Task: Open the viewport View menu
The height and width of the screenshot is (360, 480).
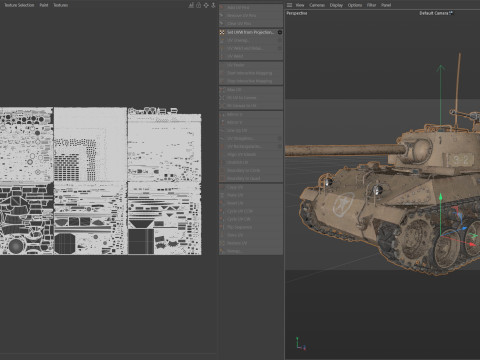Action: click(x=300, y=5)
